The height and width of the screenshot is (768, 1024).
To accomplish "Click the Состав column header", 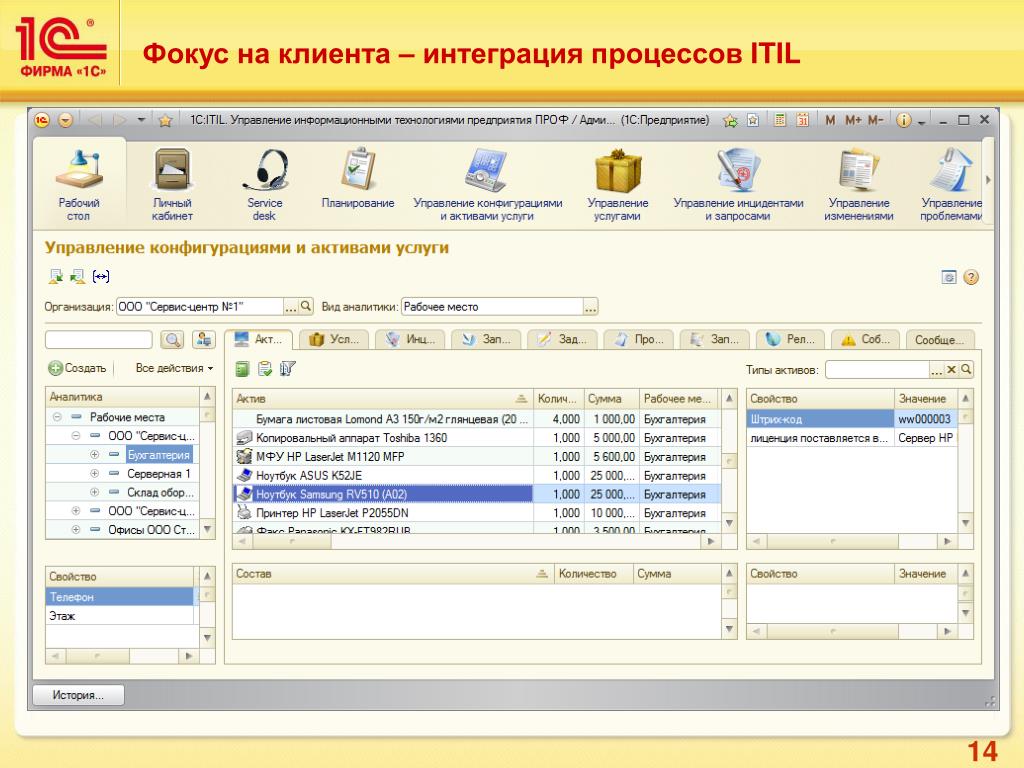I will (x=393, y=574).
